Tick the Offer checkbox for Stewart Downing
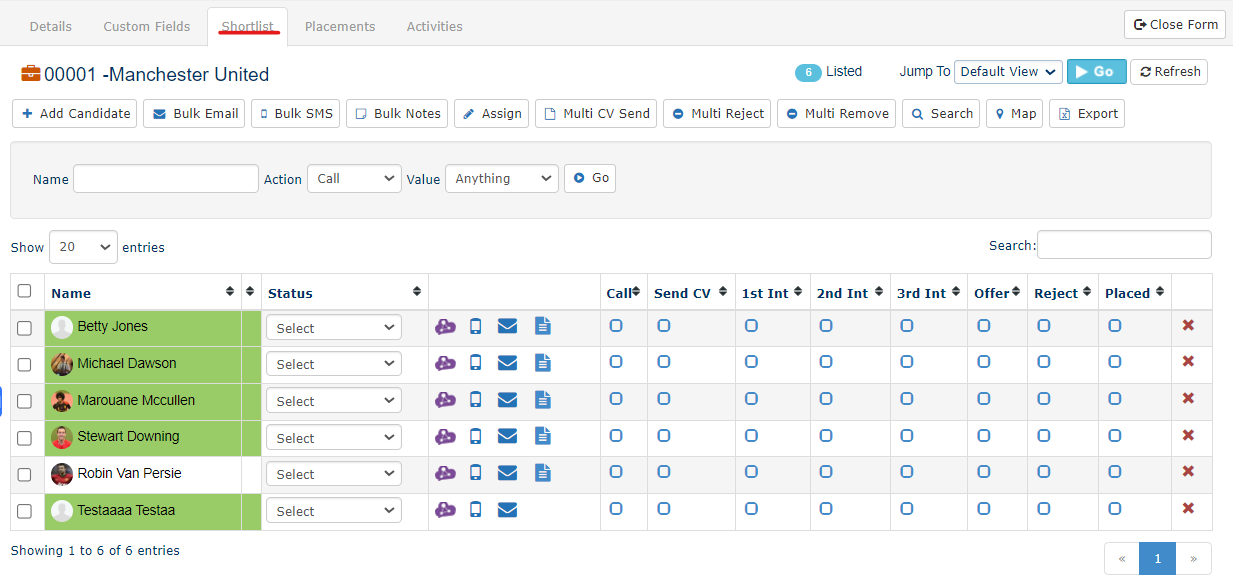1233x583 pixels. click(x=984, y=435)
